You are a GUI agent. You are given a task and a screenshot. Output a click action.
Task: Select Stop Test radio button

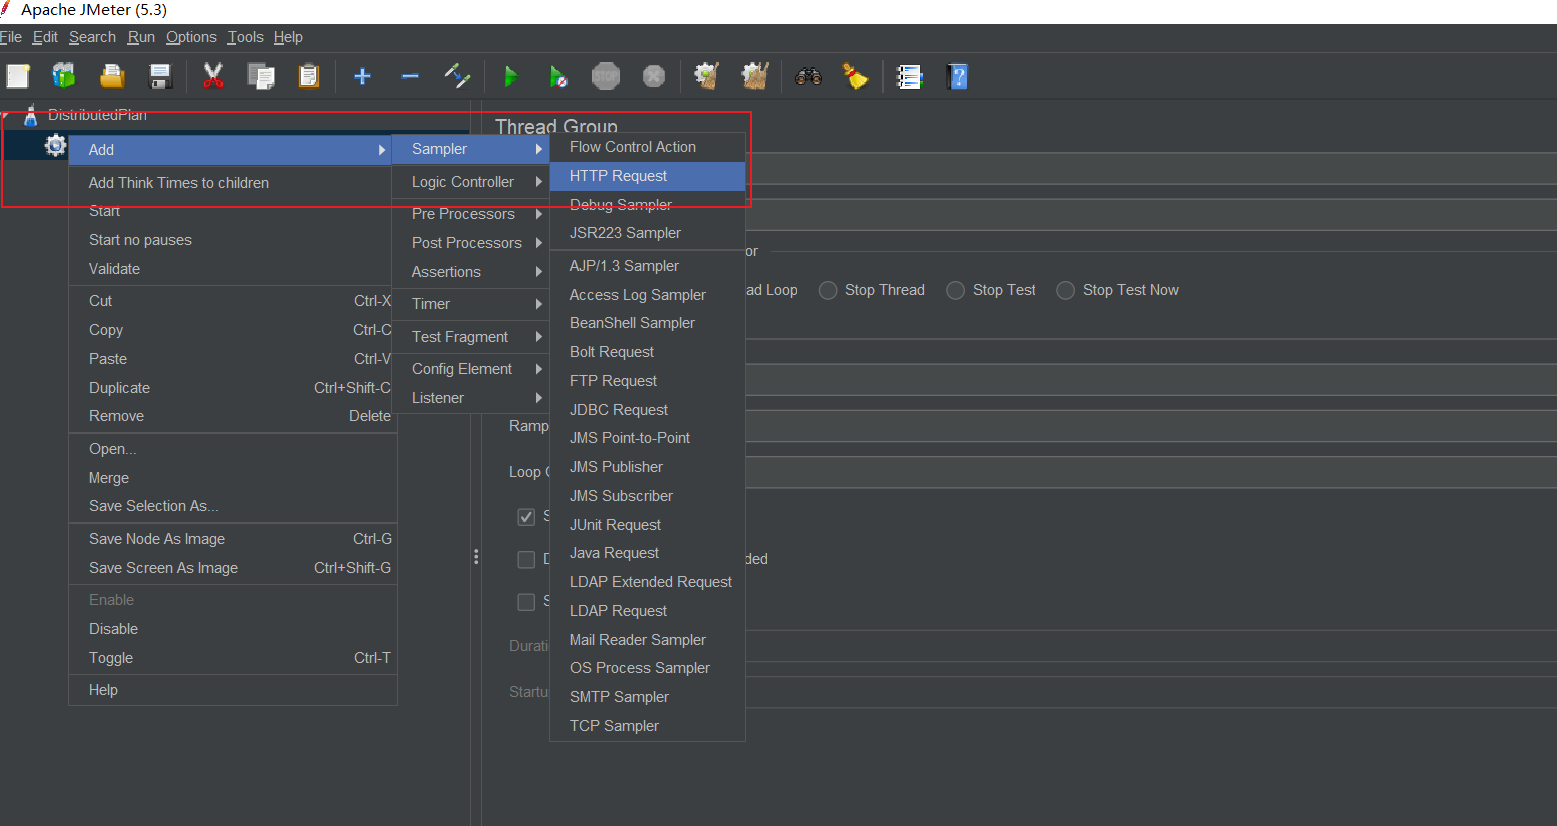(x=956, y=290)
